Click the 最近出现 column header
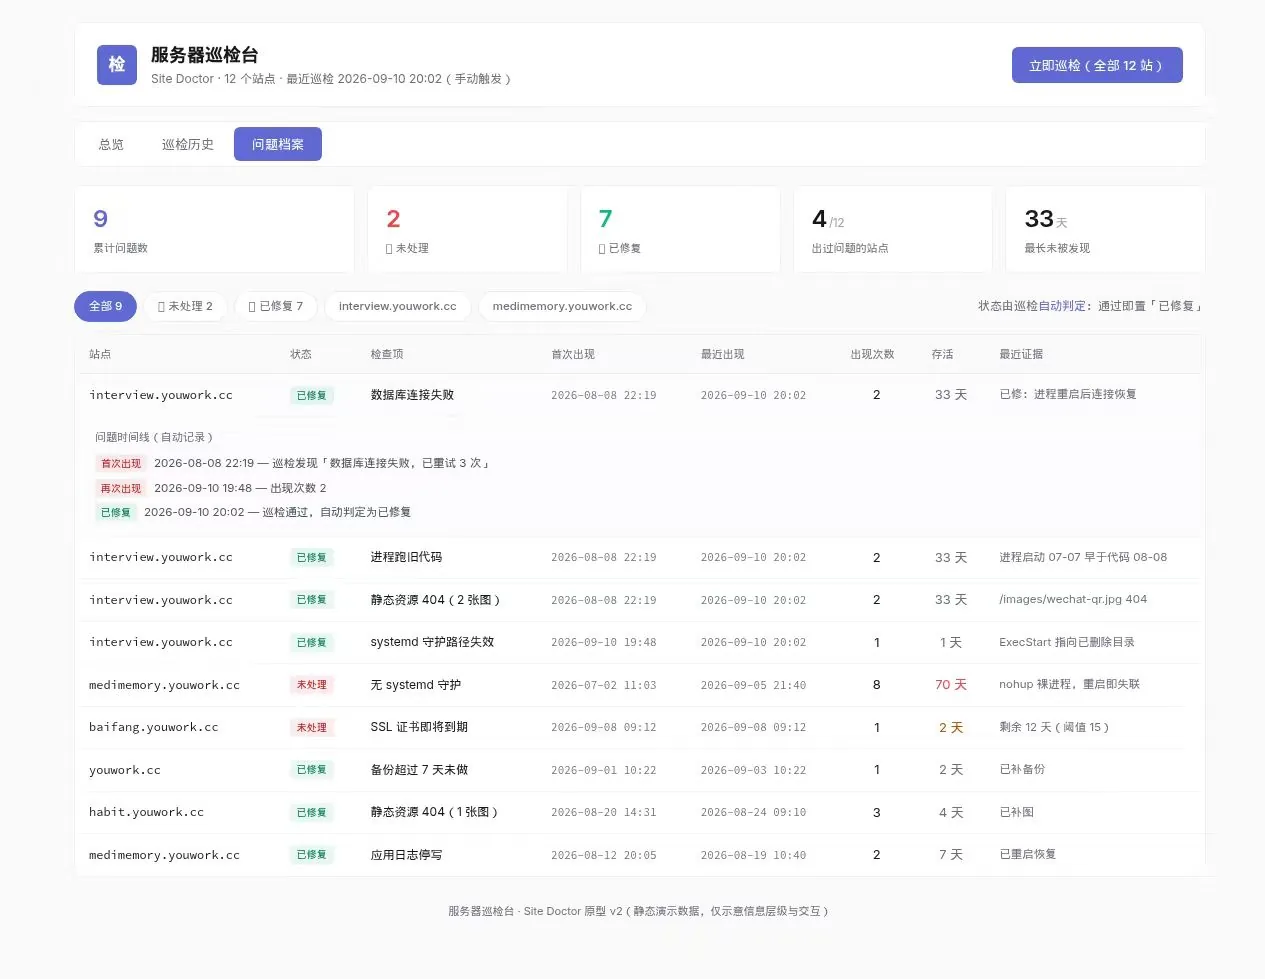Screen dimensions: 1265x979 point(723,354)
